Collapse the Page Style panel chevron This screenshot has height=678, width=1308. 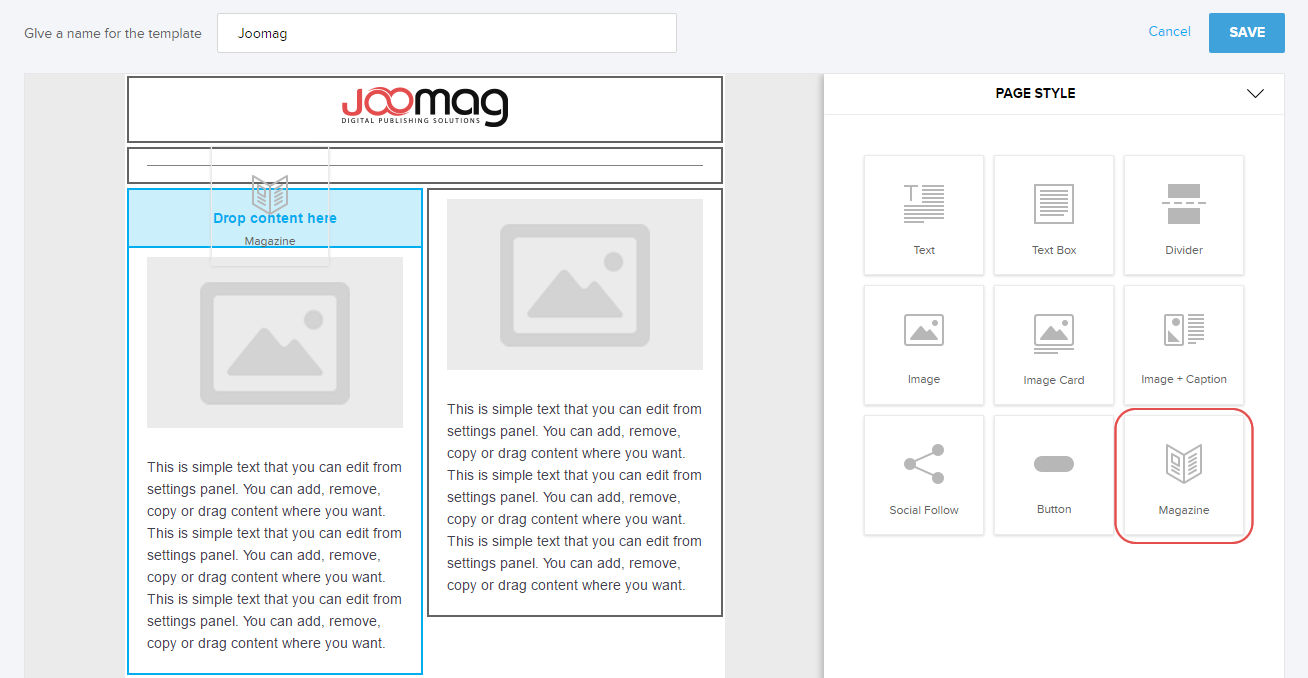coord(1255,93)
